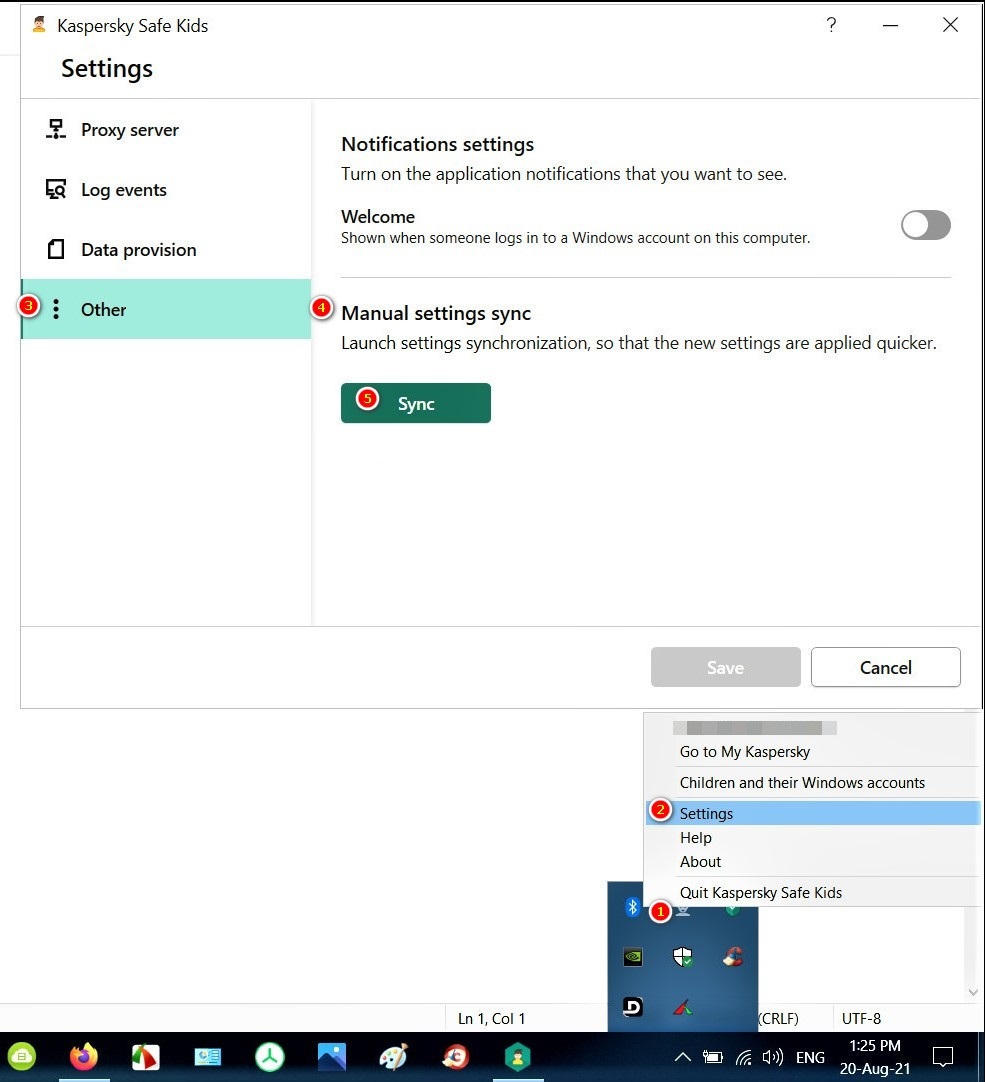Select the Other settings section

[x=166, y=309]
